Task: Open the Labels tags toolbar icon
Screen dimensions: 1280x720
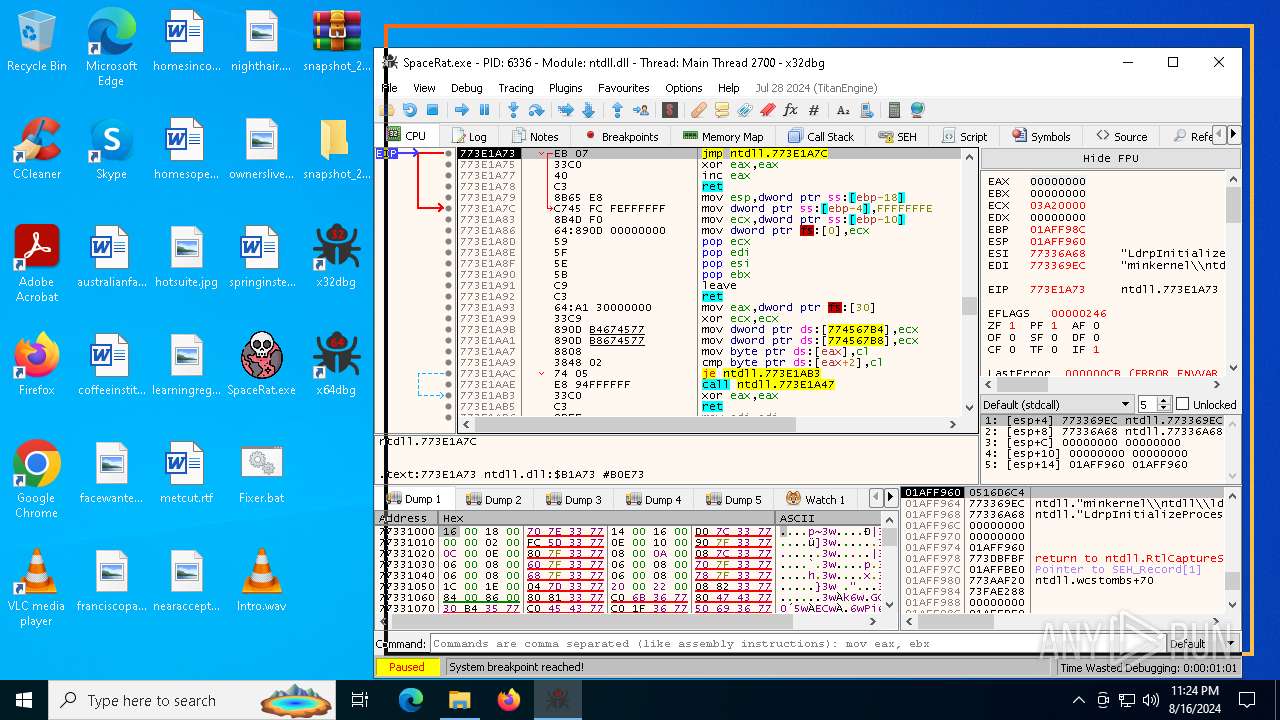Action: (745, 110)
